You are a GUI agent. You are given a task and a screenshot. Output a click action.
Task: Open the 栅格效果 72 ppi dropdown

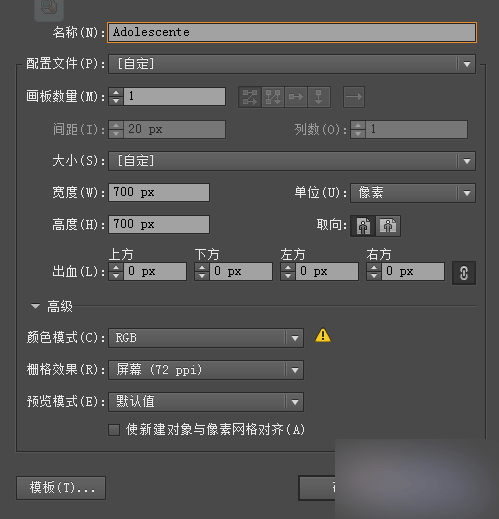(x=206, y=370)
